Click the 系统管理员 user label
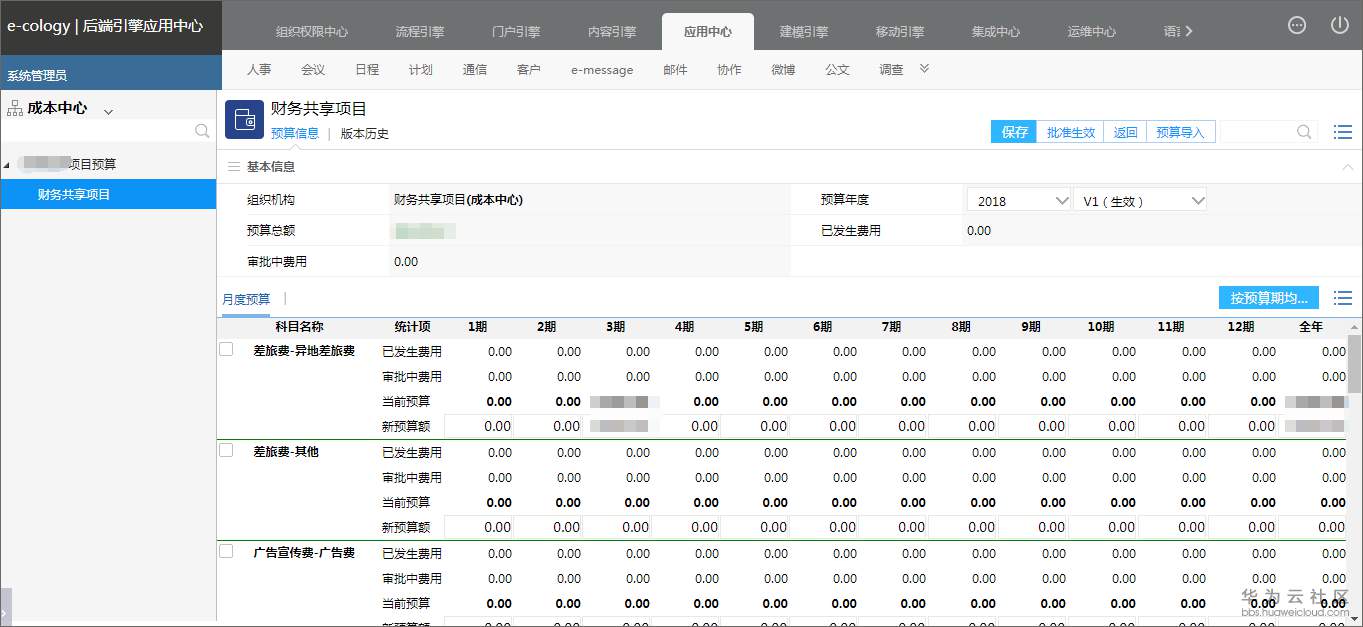 pyautogui.click(x=36, y=75)
